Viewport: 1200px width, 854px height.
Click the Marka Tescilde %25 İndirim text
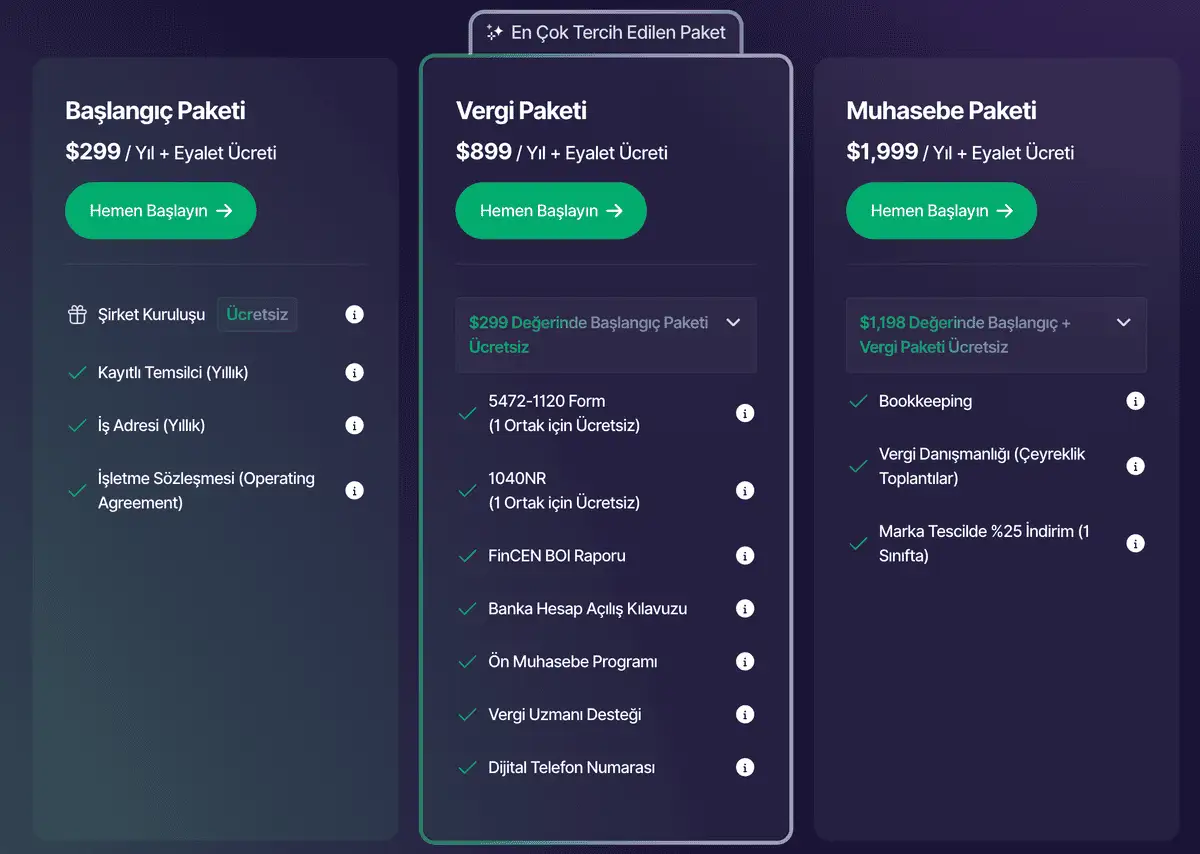pyautogui.click(x=984, y=543)
